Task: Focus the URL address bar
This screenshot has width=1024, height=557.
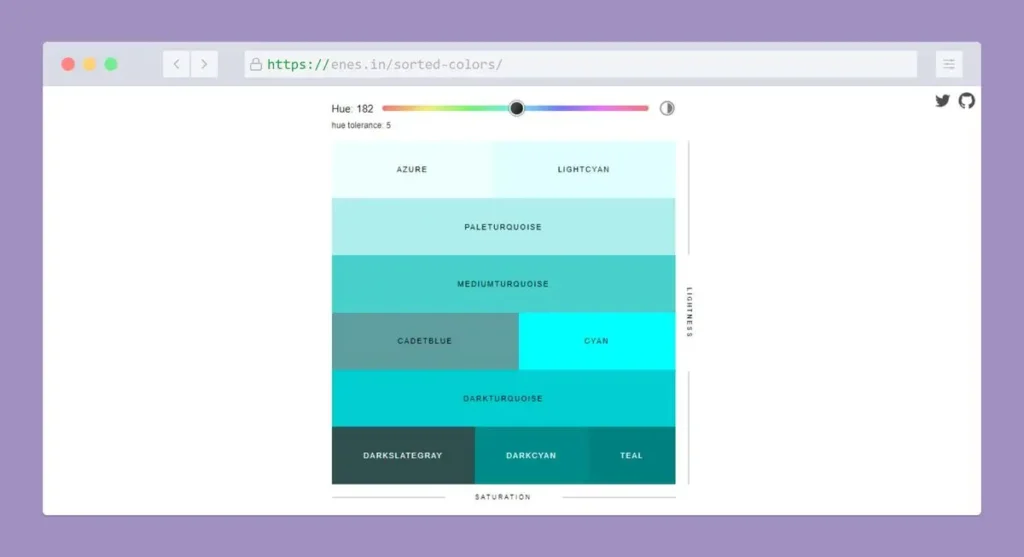Action: coord(580,64)
